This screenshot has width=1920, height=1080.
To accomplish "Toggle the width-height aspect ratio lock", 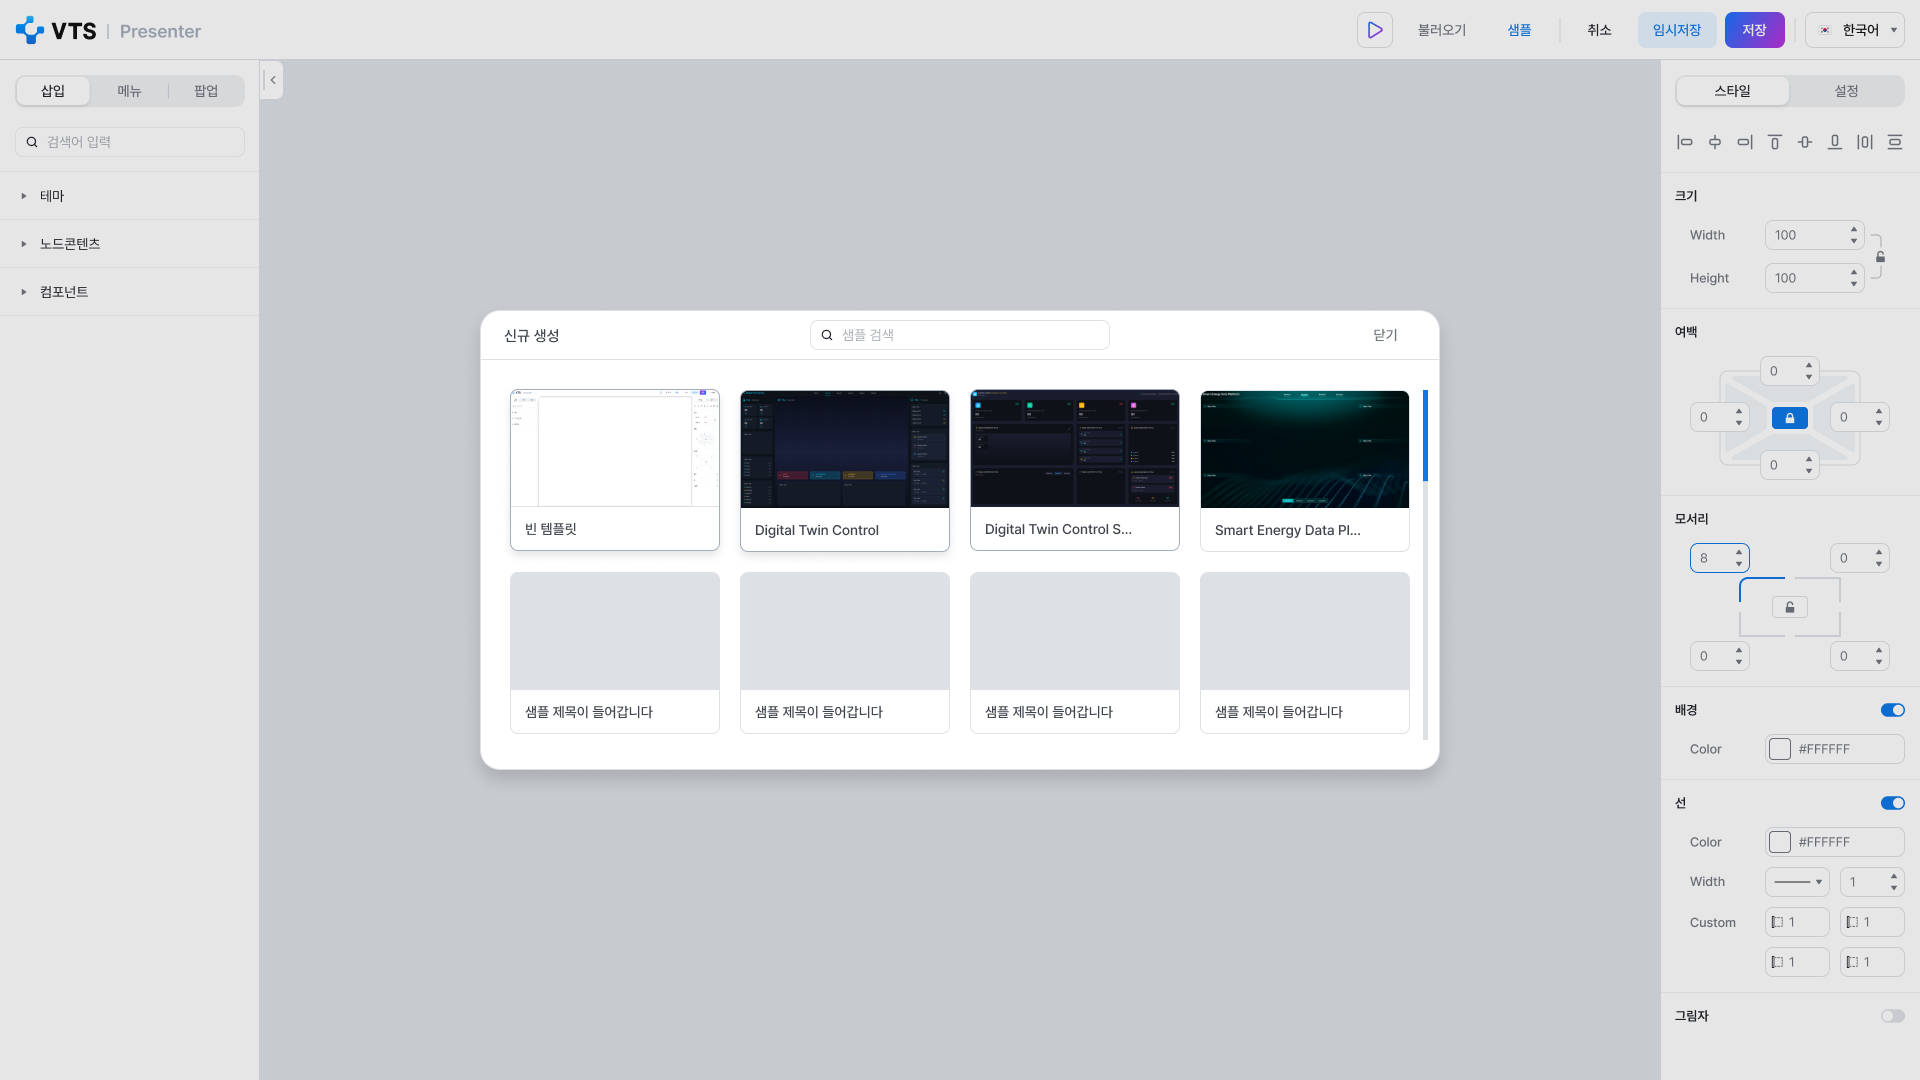I will coord(1880,257).
